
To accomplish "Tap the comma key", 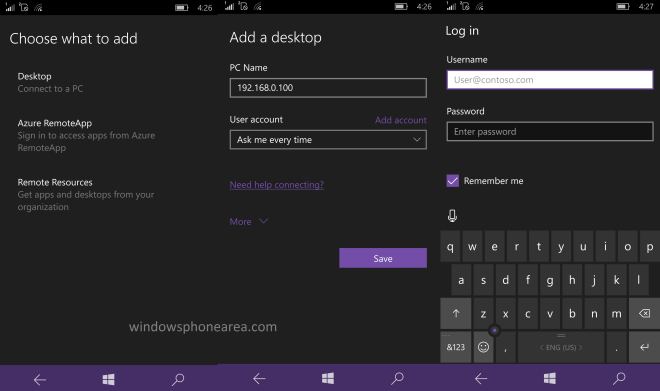I will [x=506, y=347].
